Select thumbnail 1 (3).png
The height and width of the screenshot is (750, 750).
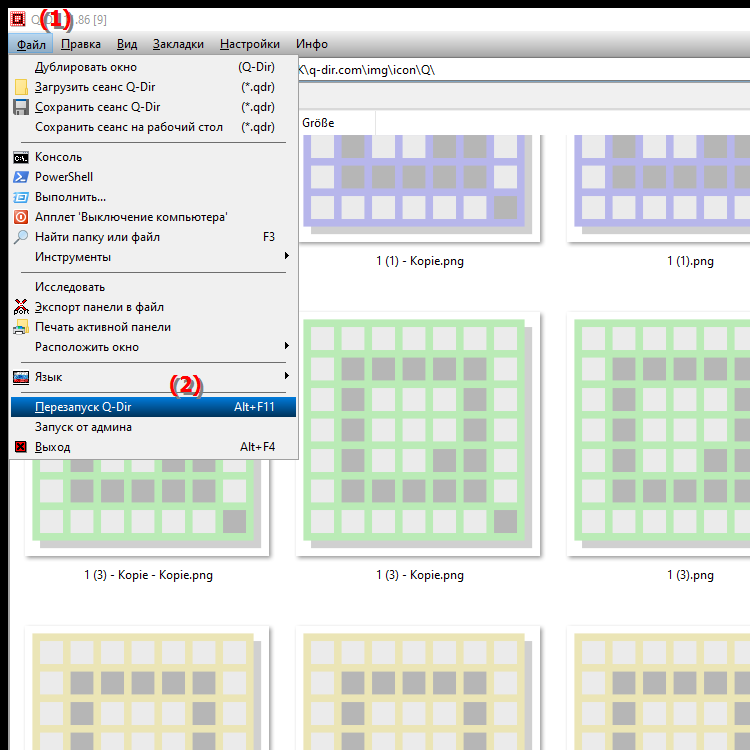659,434
